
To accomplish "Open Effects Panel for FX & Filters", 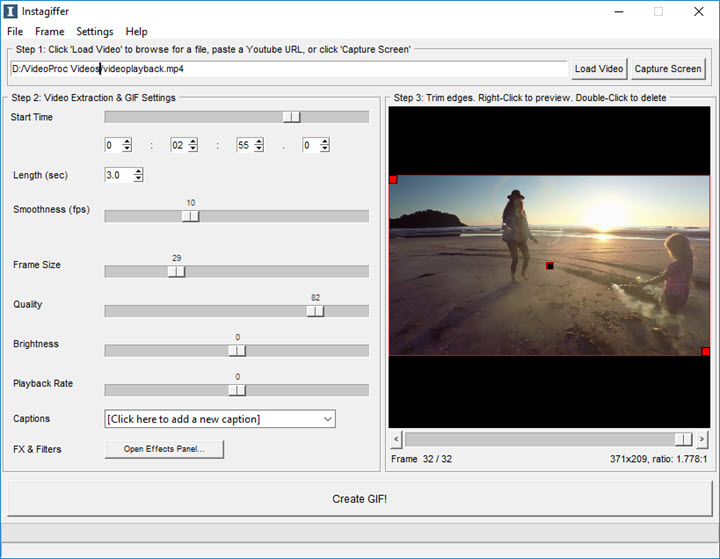I will point(164,449).
